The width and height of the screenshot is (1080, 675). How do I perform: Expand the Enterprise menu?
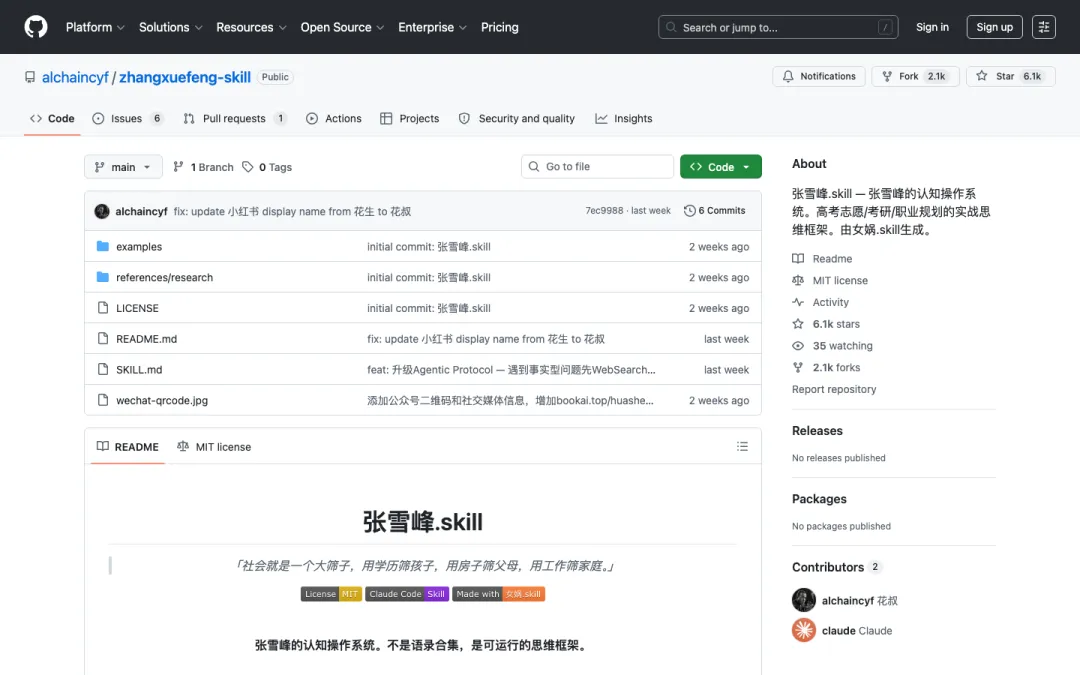(x=432, y=27)
